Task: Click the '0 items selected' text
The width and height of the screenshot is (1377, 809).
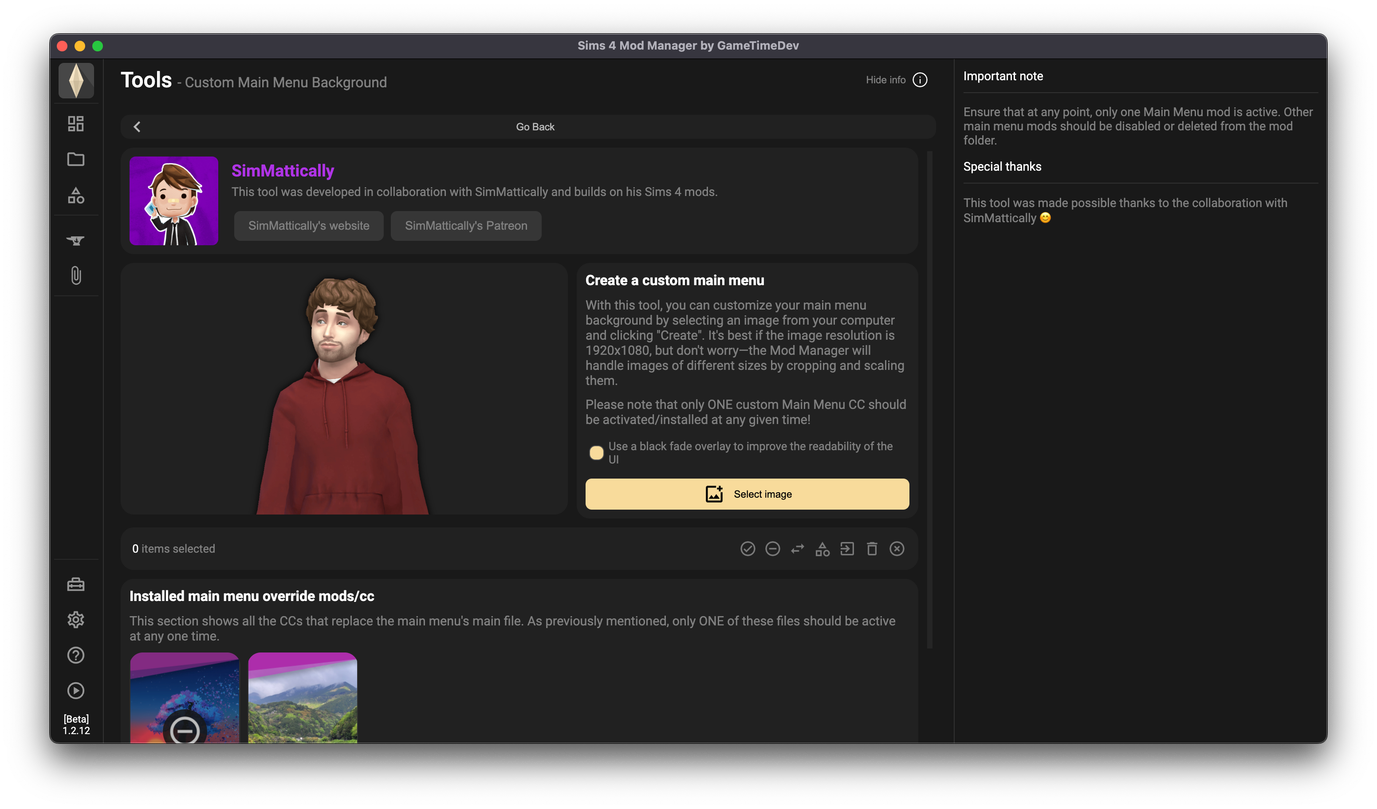Action: point(174,549)
